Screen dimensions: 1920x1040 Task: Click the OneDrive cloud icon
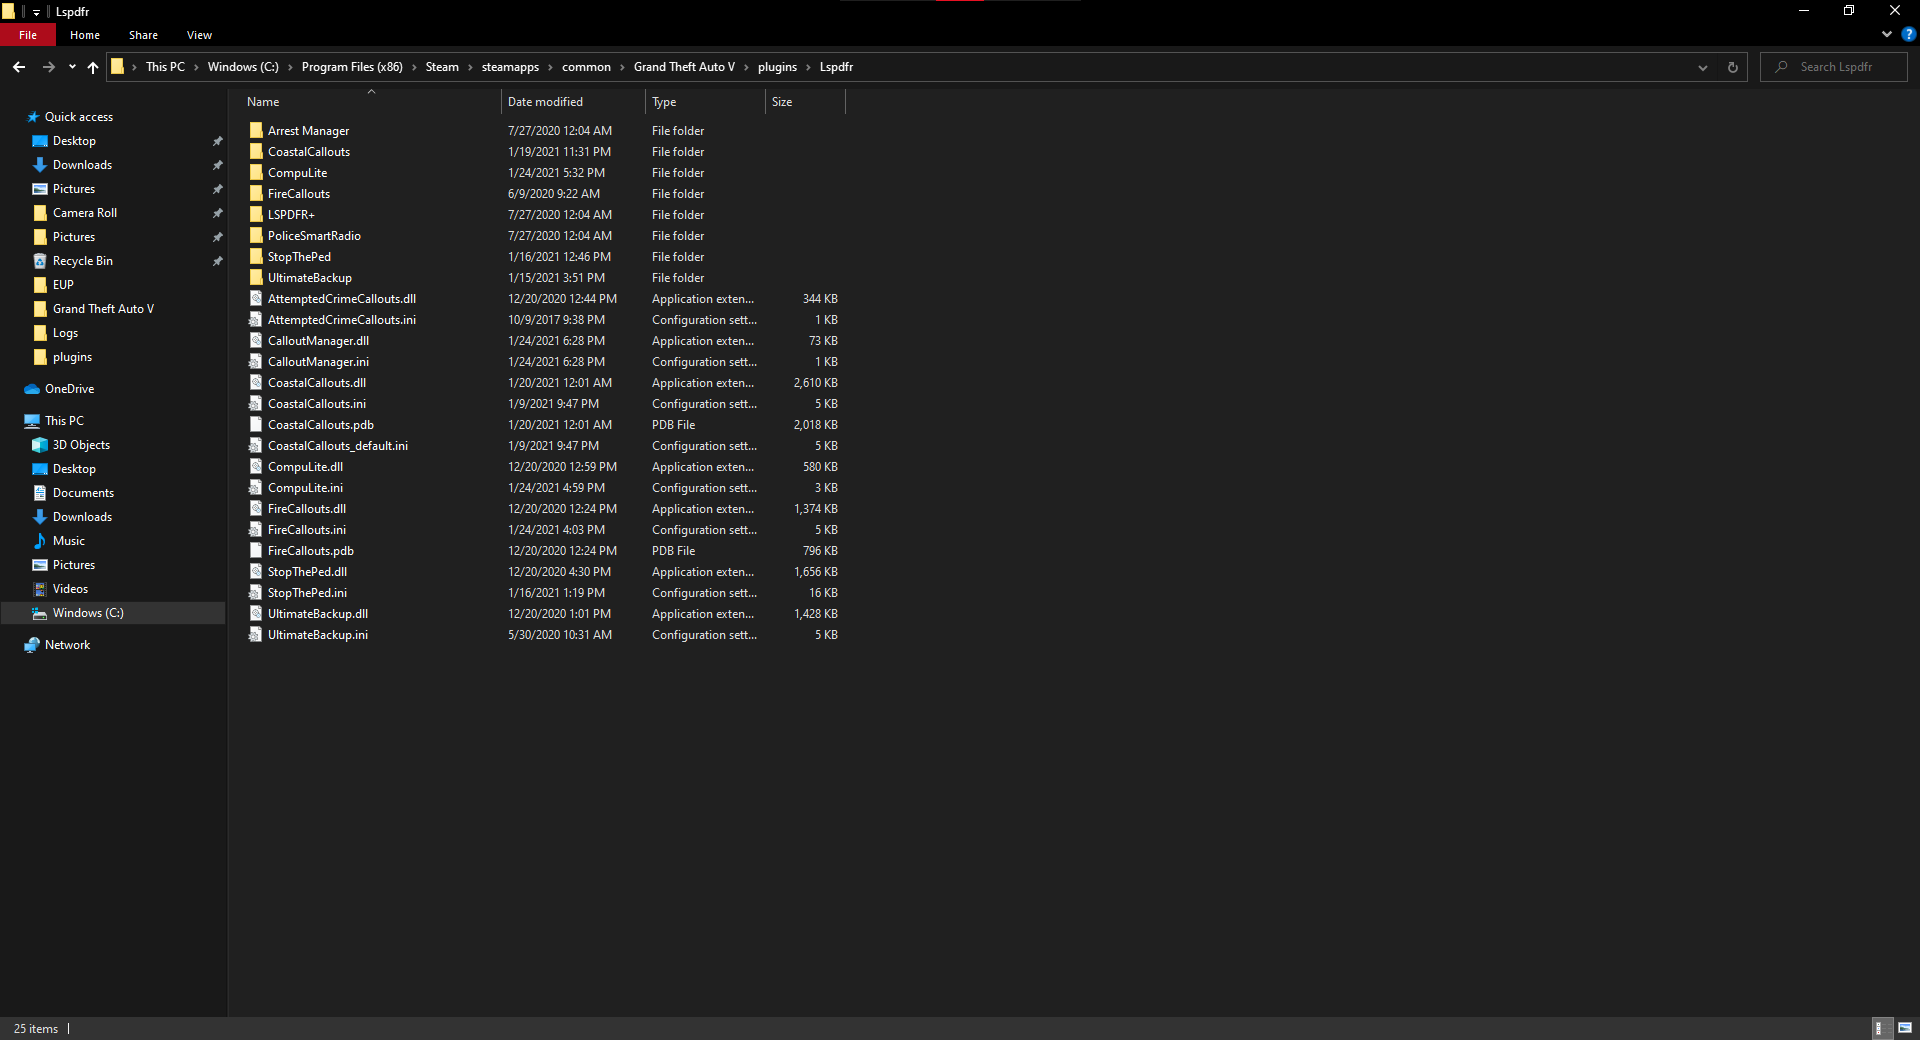click(32, 389)
